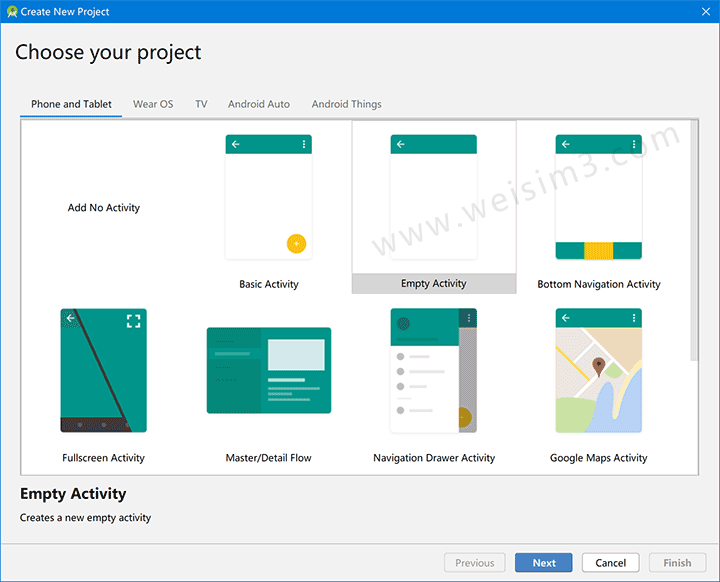
Task: Open the Wear OS tab
Action: pyautogui.click(x=153, y=104)
